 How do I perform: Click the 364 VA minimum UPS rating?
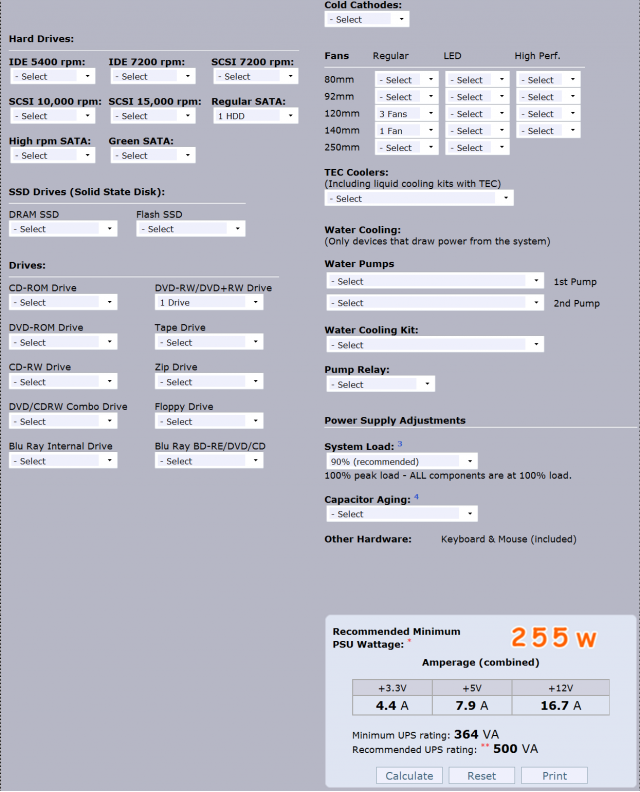point(476,734)
